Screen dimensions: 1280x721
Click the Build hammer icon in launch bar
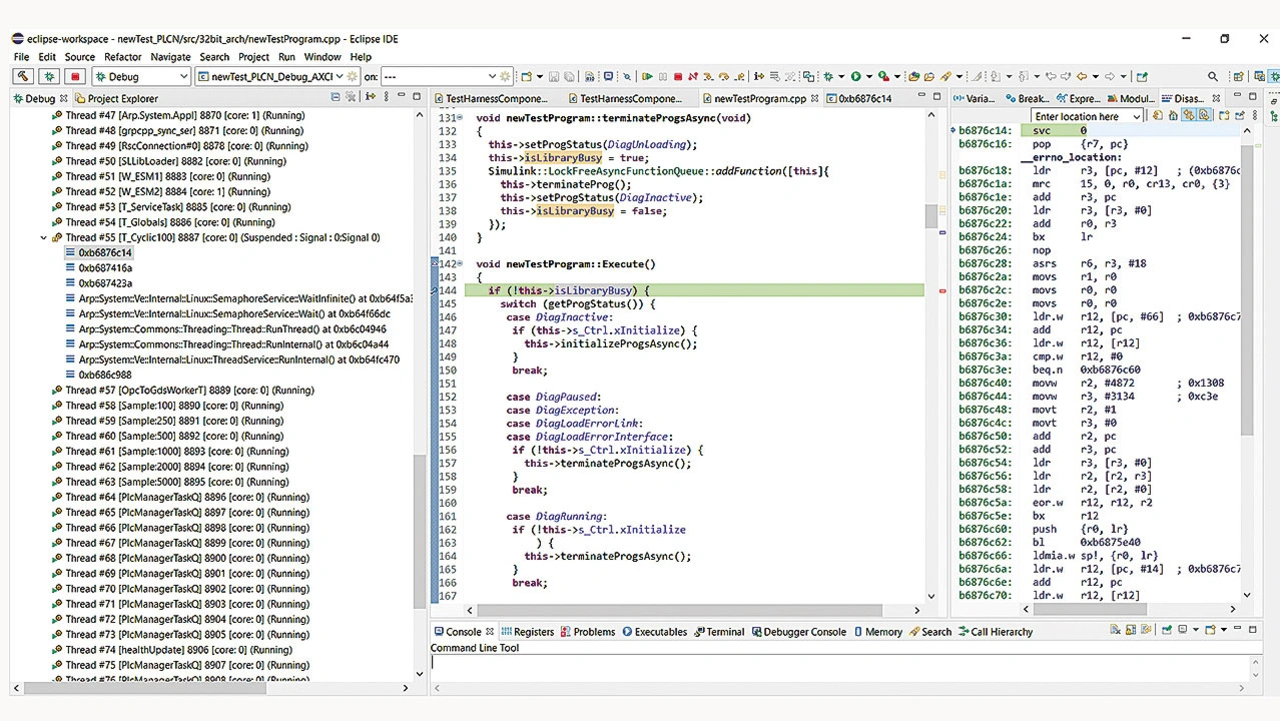tap(22, 76)
